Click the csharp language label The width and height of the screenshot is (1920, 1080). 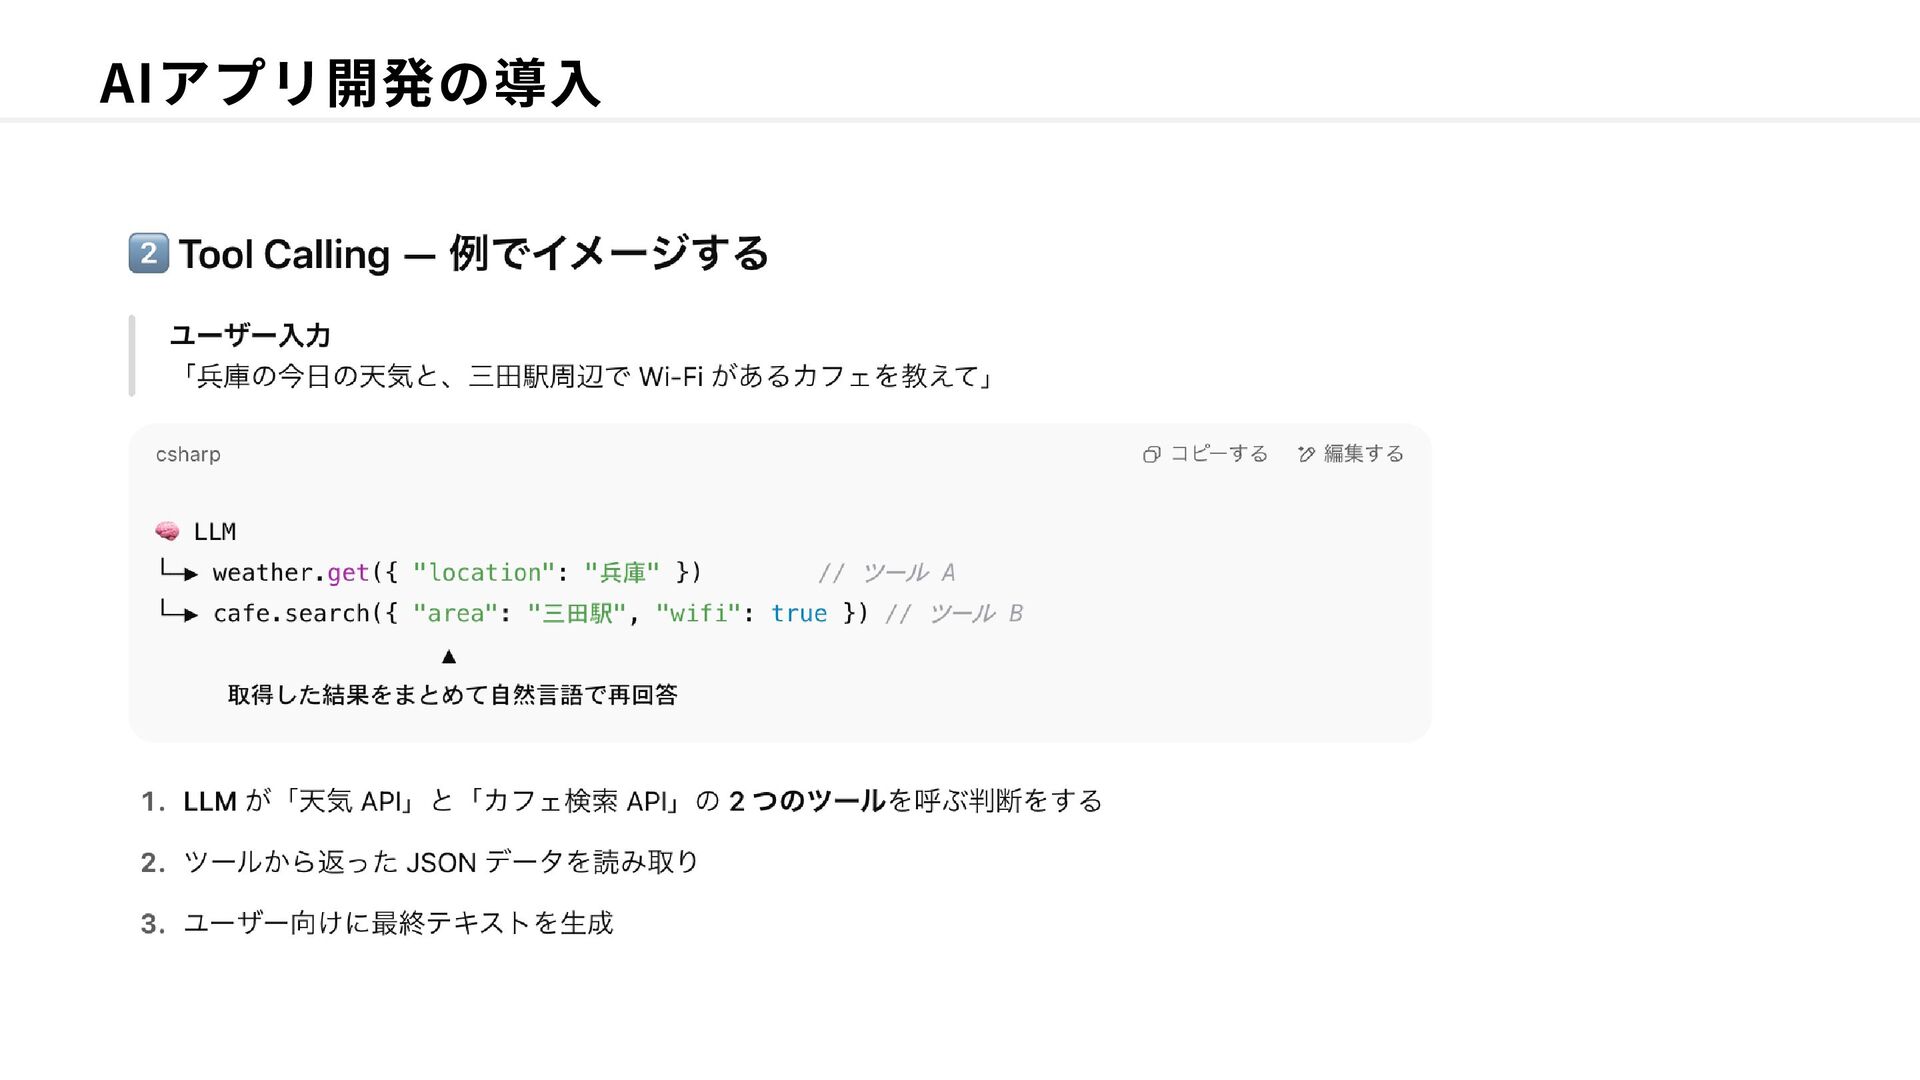coord(188,455)
